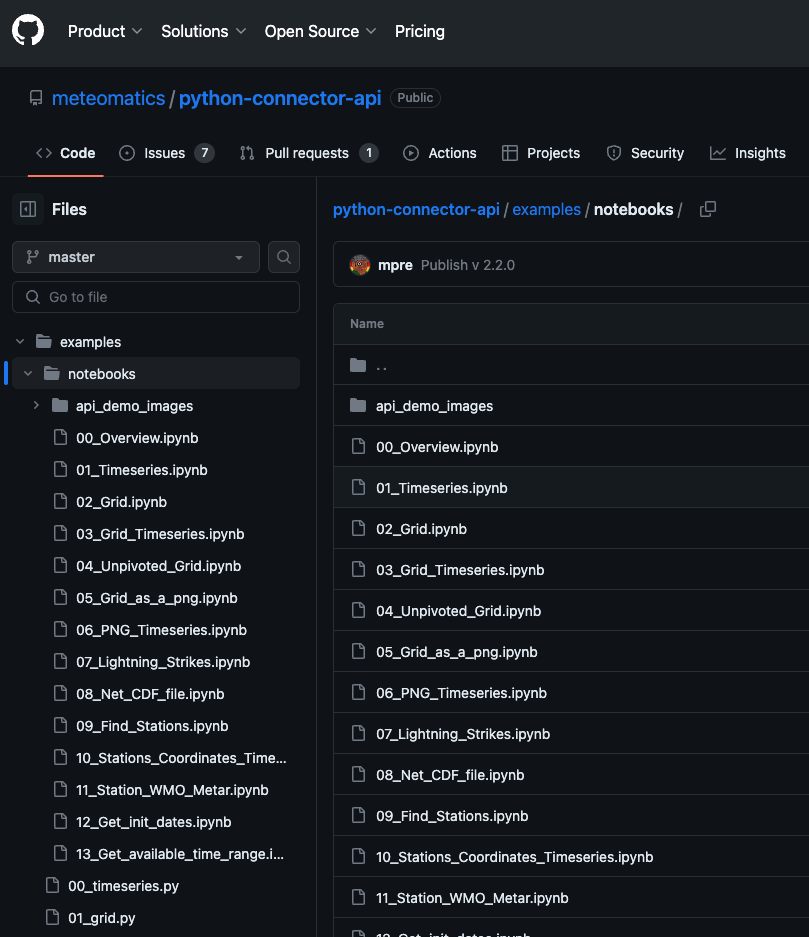Expand the Product menu dropdown
Viewport: 809px width, 937px height.
coord(105,31)
